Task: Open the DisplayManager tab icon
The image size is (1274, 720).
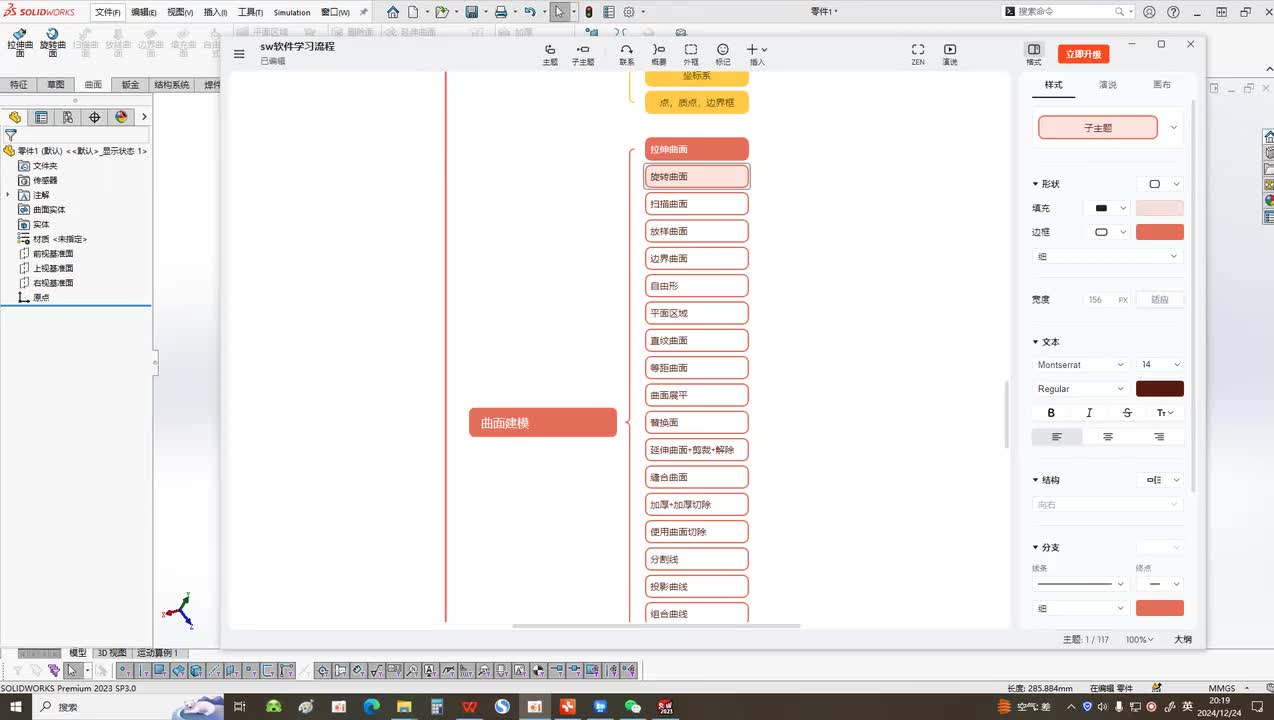Action: (x=121, y=117)
